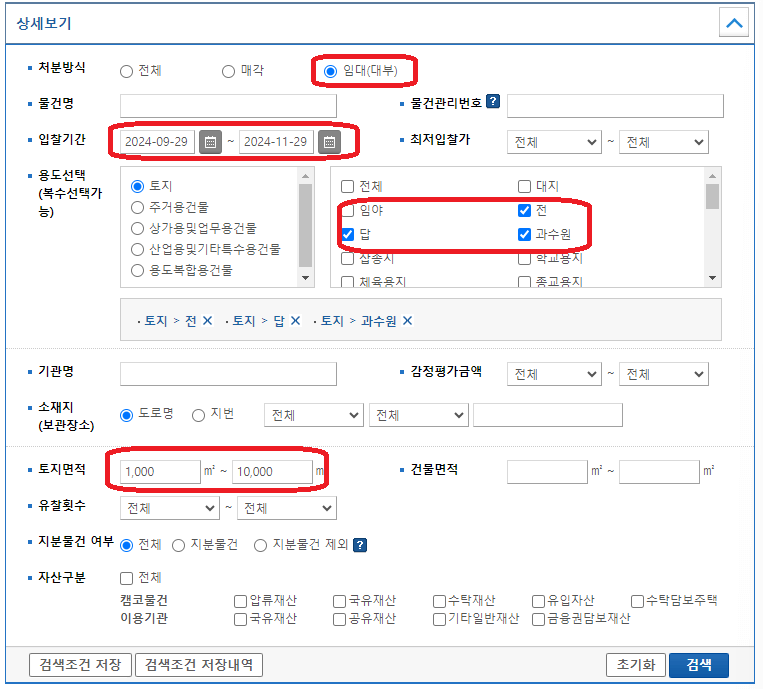Open the 유찰횟수 minimum dropdown
763x689 pixels.
(x=170, y=508)
